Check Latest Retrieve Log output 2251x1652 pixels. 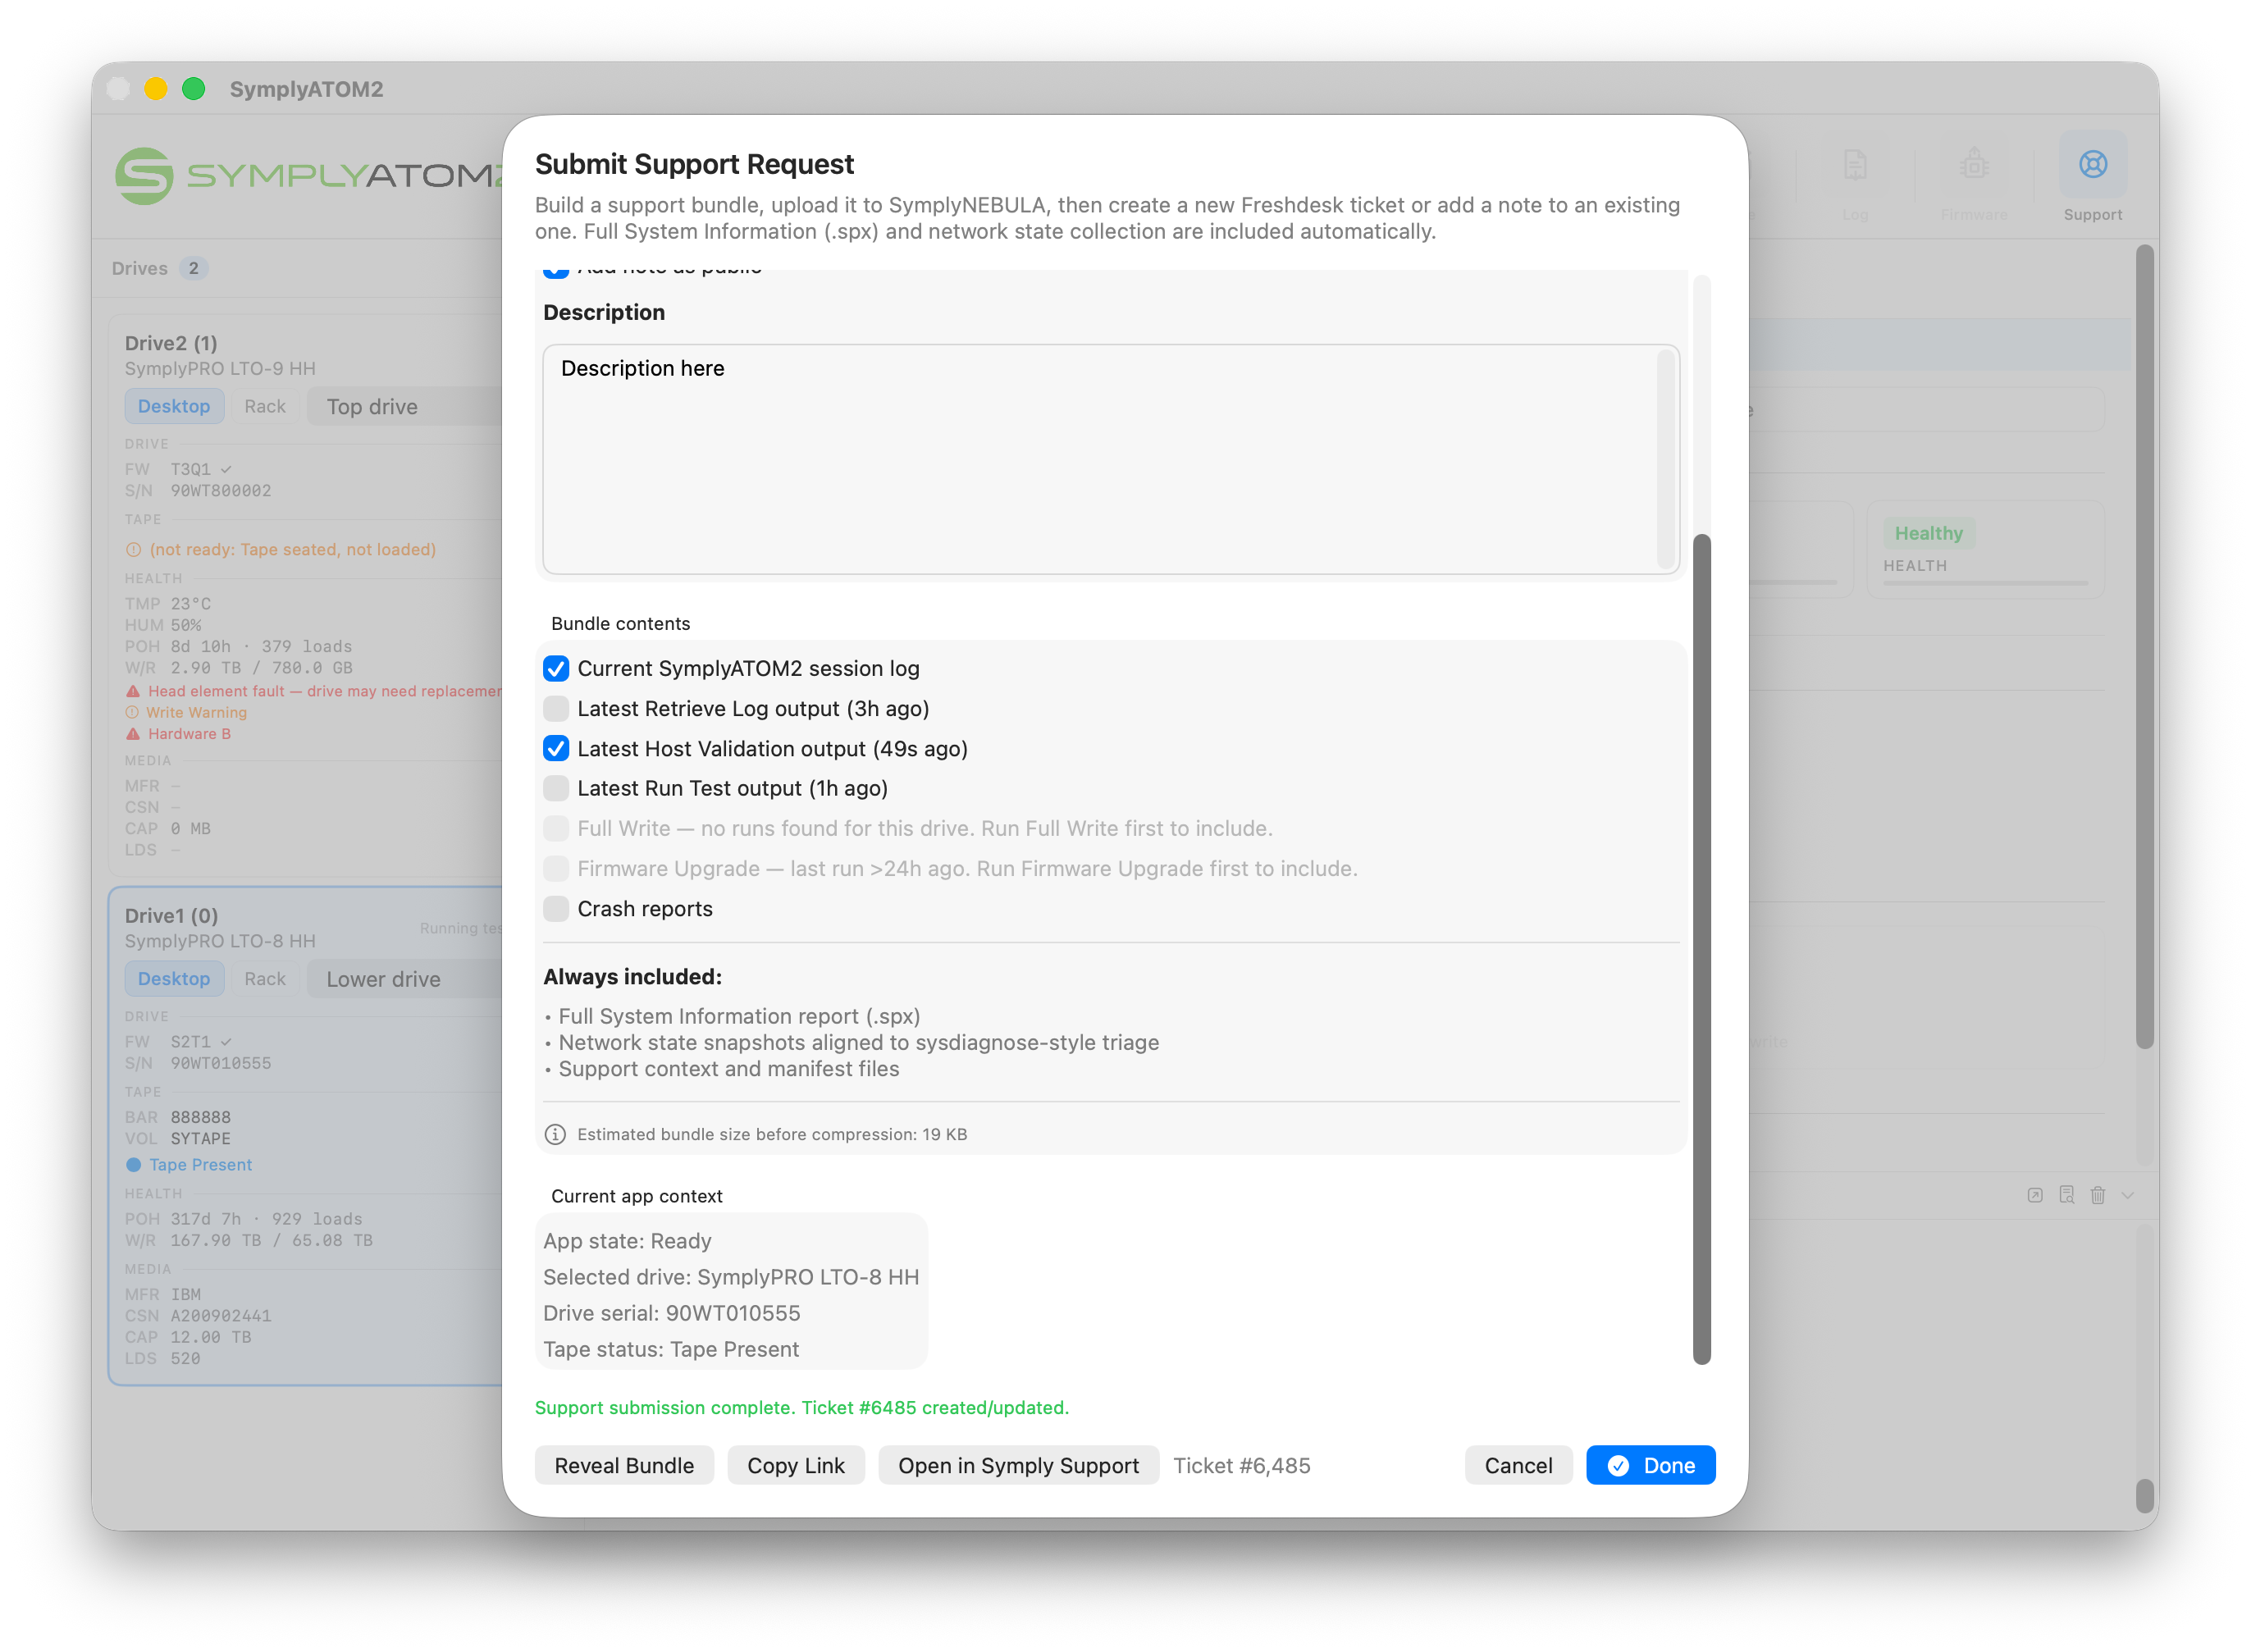pos(556,708)
